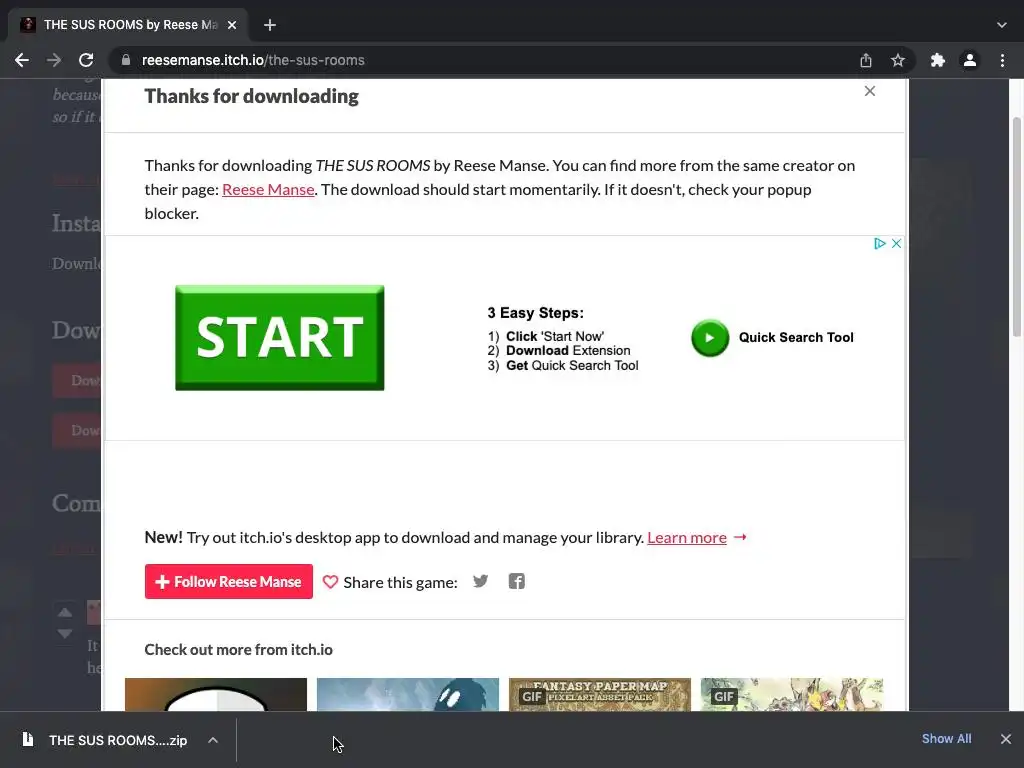Screen dimensions: 1024x768
Task: Open the first recommended game thumbnail
Action: 216,694
